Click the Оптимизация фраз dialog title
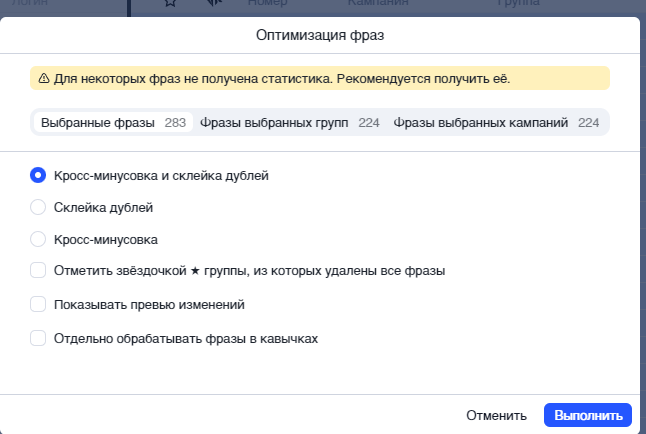Viewport: 646px width, 434px height. click(322, 35)
